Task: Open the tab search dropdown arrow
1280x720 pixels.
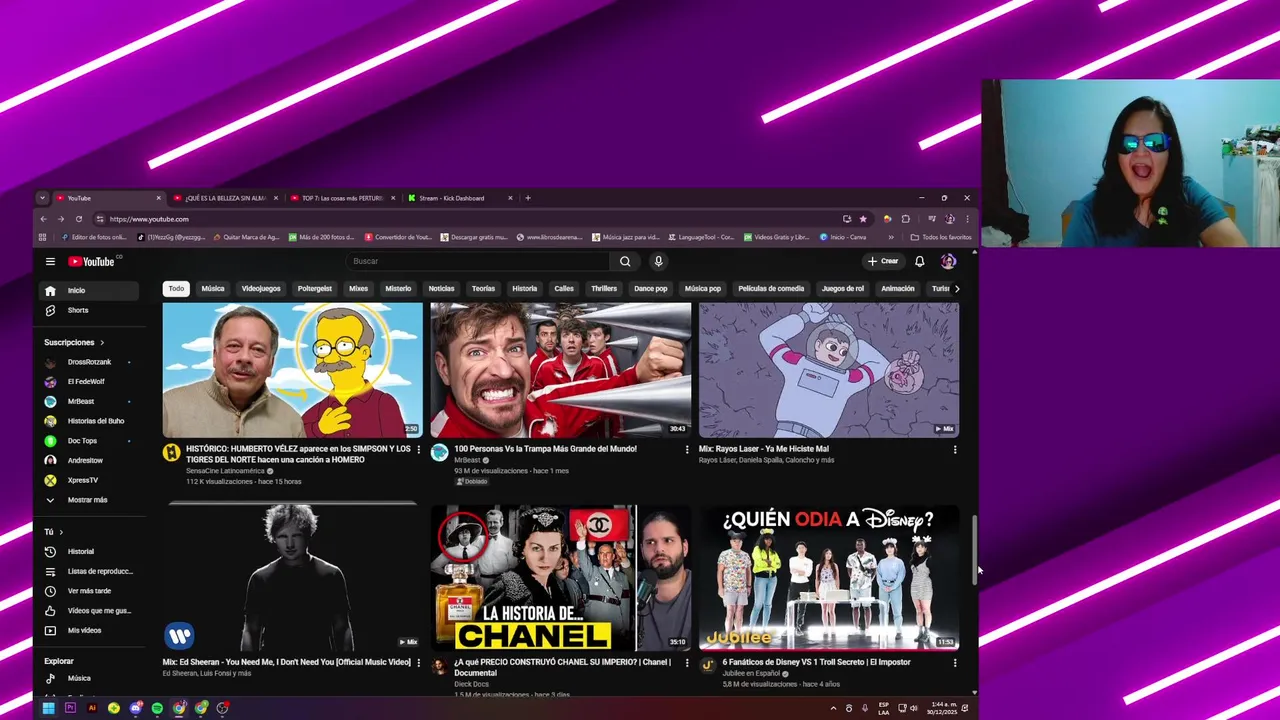Action: pos(42,198)
